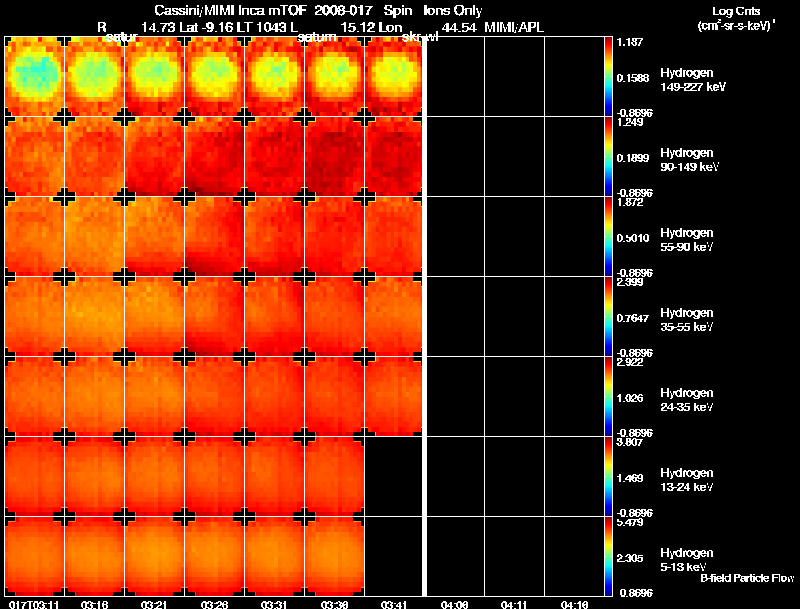Click the color bar for Hydrogen 149-227 keV
The width and height of the screenshot is (800, 609).
tap(608, 77)
